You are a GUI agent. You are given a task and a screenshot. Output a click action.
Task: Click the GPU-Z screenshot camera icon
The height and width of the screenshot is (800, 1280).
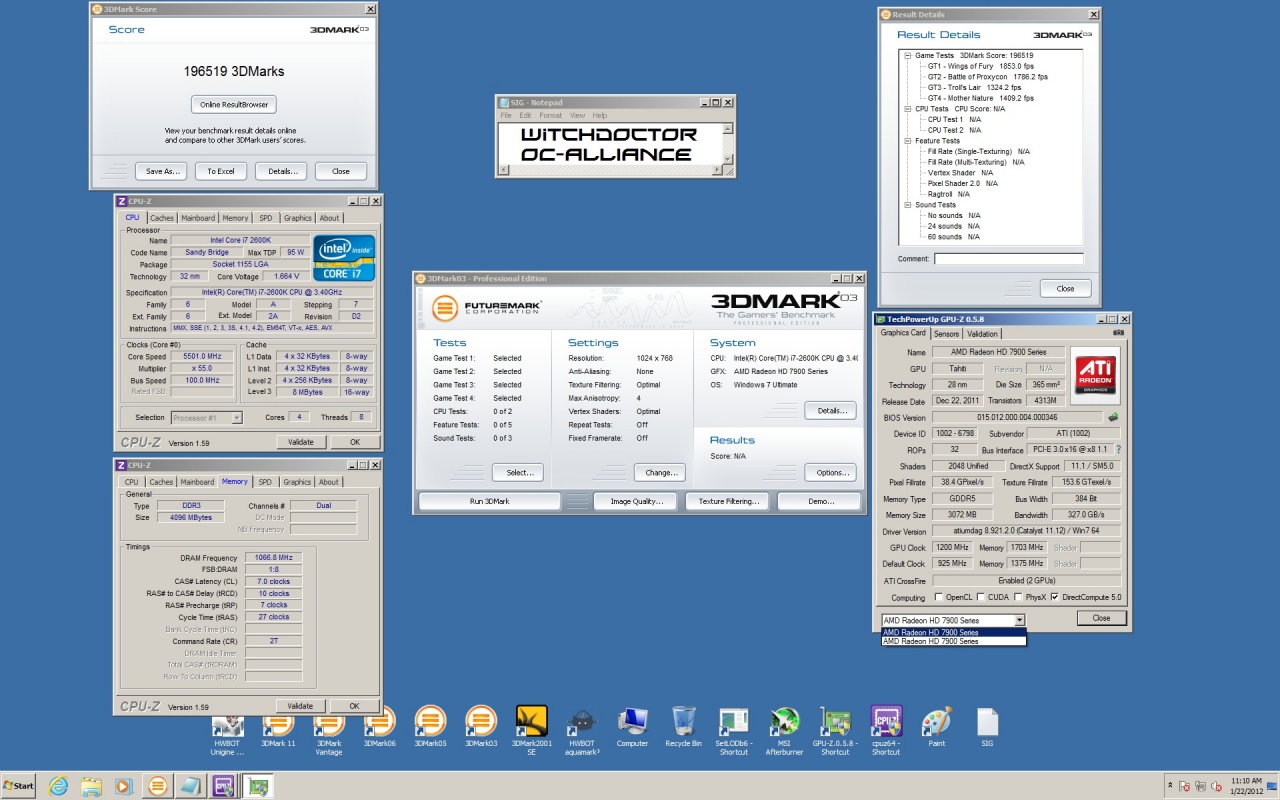pyautogui.click(x=1118, y=333)
